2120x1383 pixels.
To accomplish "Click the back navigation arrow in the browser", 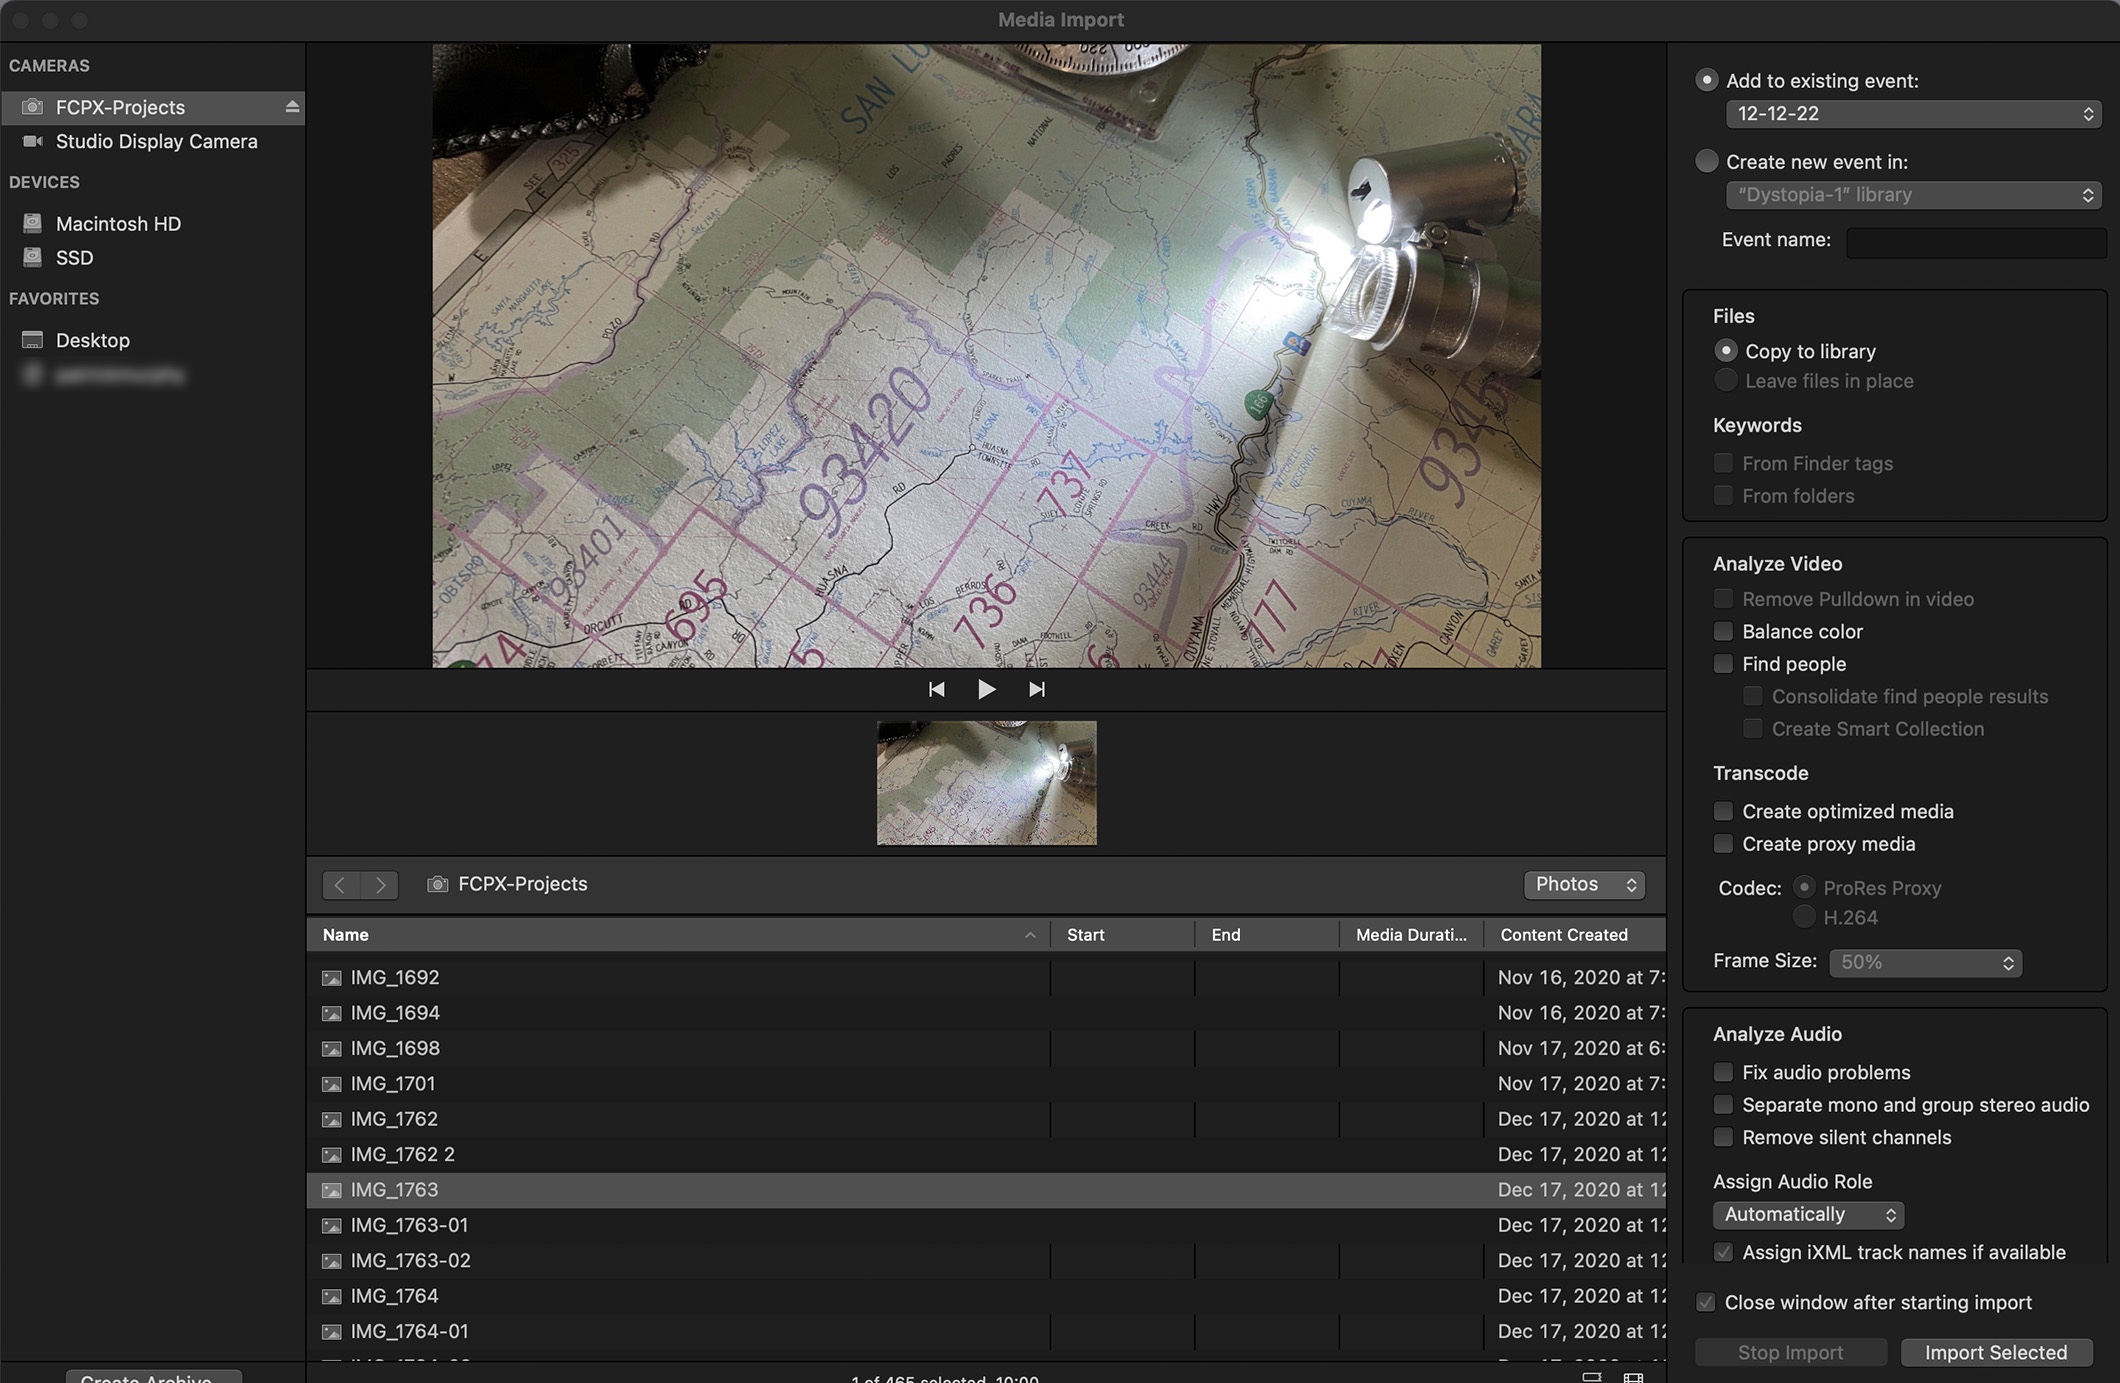I will (340, 885).
